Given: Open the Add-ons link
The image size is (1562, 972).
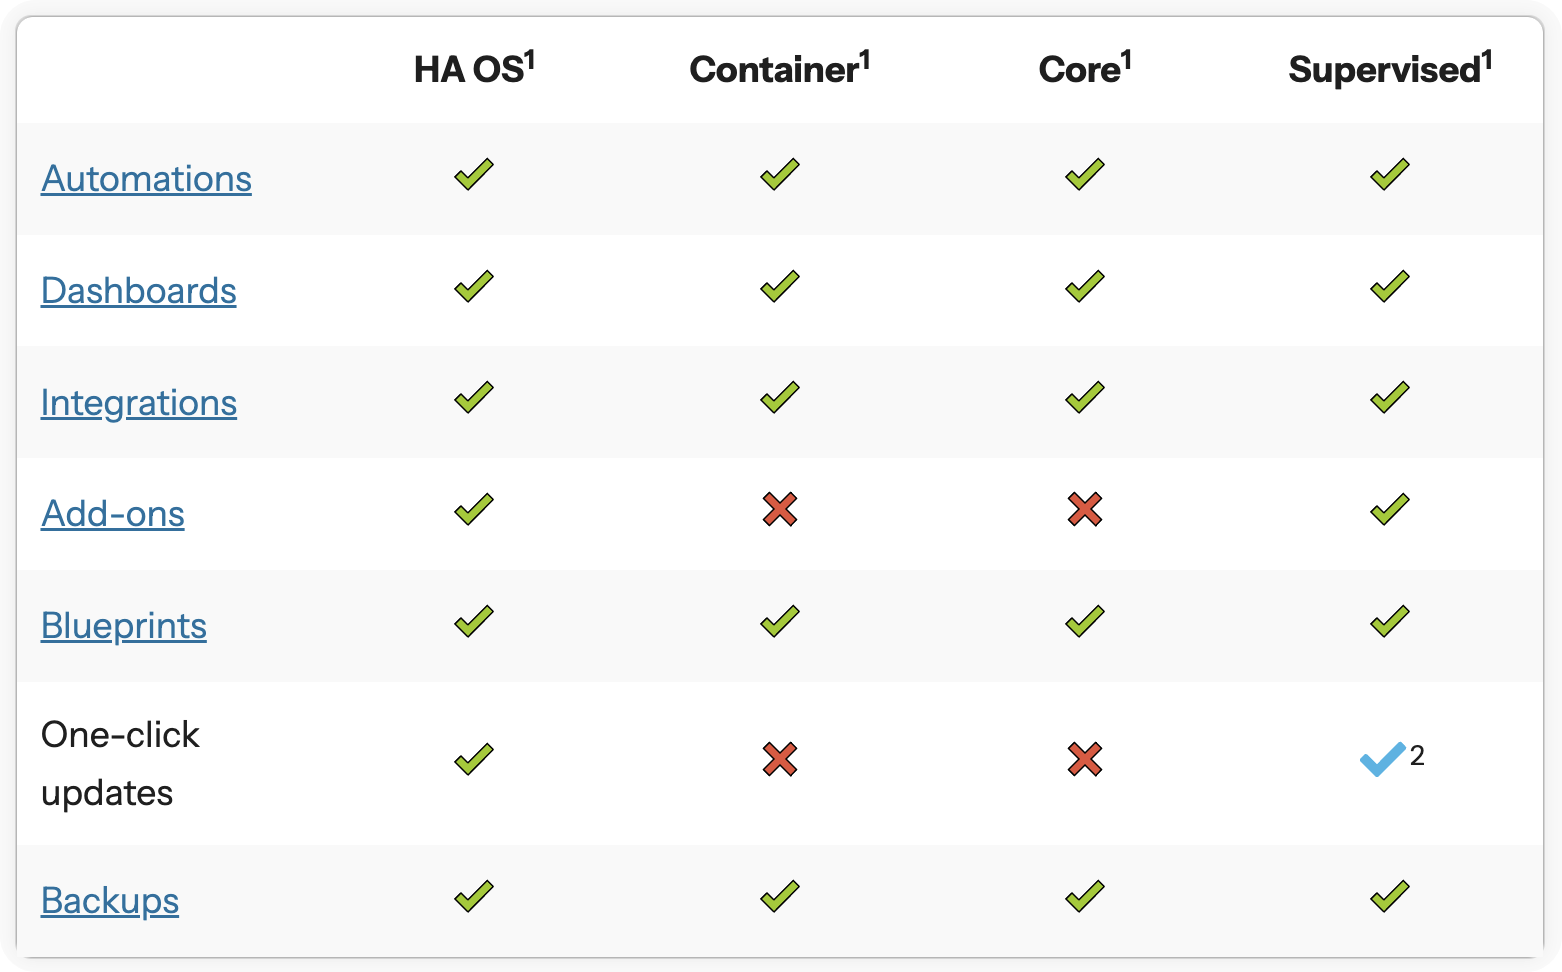Looking at the screenshot, I should click(113, 514).
